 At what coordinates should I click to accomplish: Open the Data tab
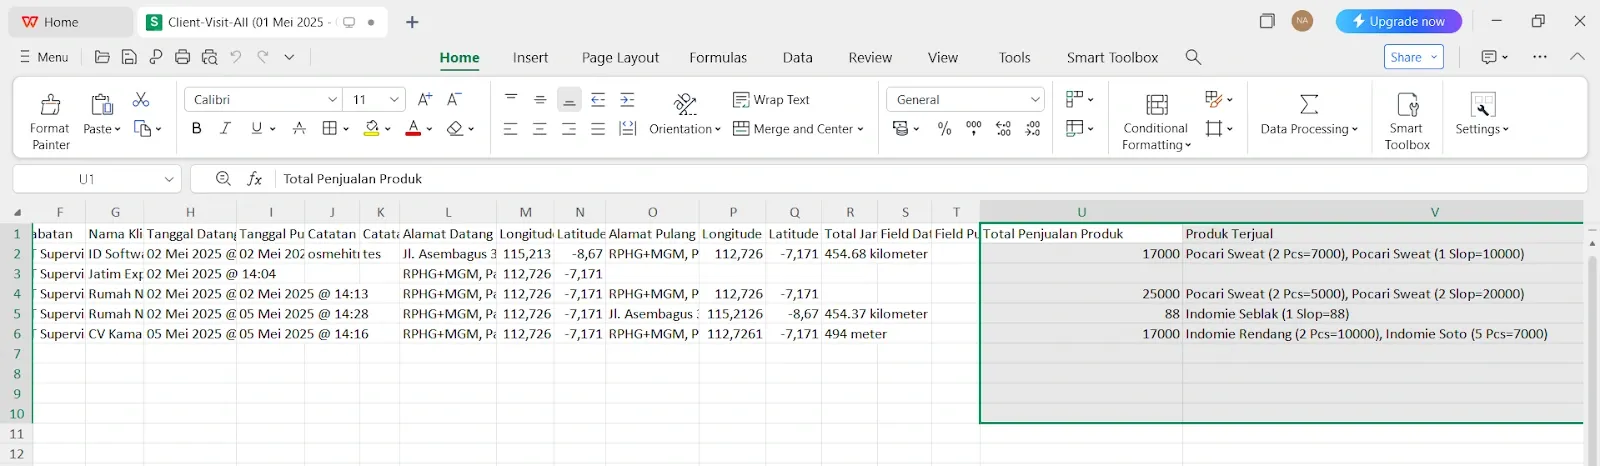click(x=797, y=57)
